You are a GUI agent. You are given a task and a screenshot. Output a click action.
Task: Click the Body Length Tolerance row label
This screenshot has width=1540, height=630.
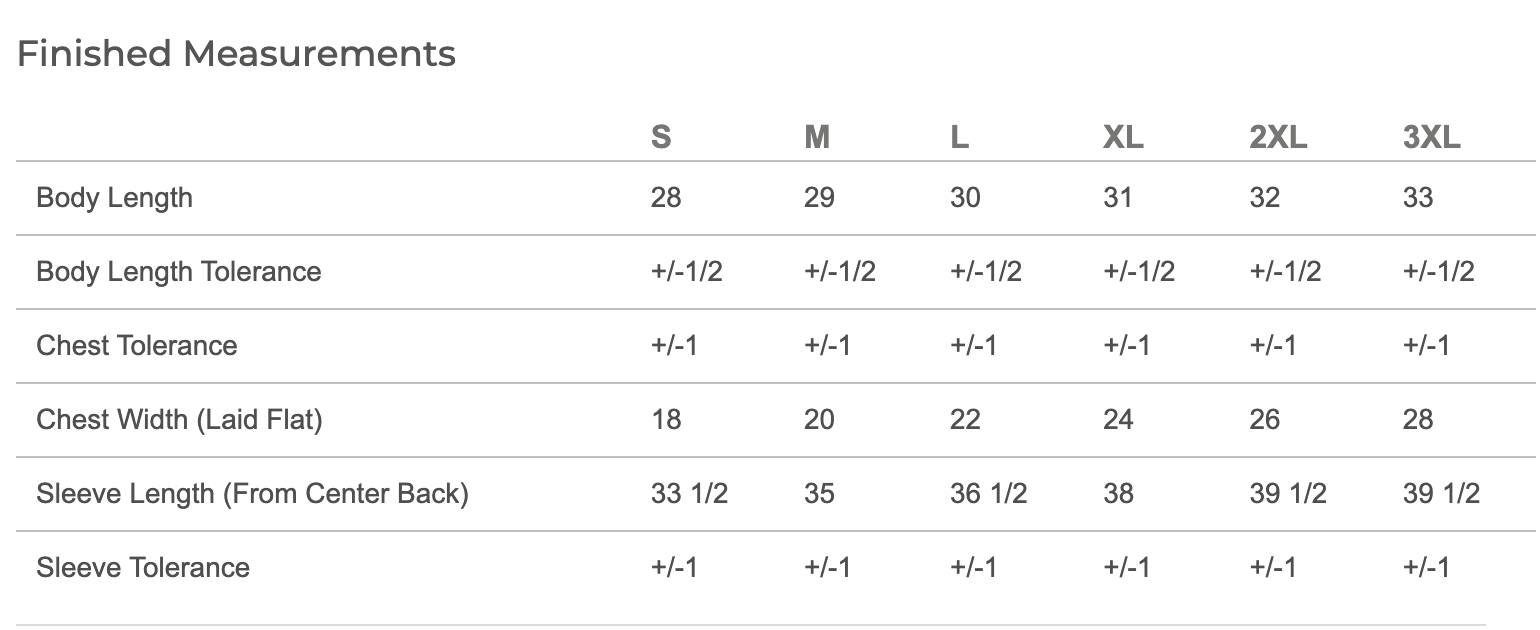tap(179, 272)
